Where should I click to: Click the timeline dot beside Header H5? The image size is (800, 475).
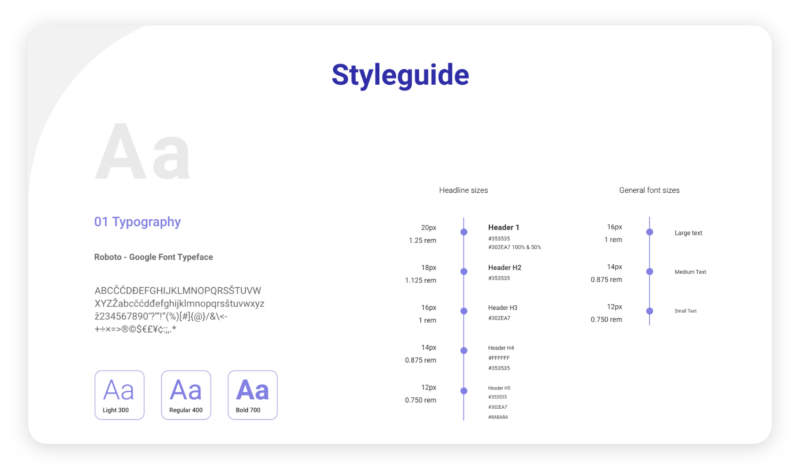tap(464, 391)
